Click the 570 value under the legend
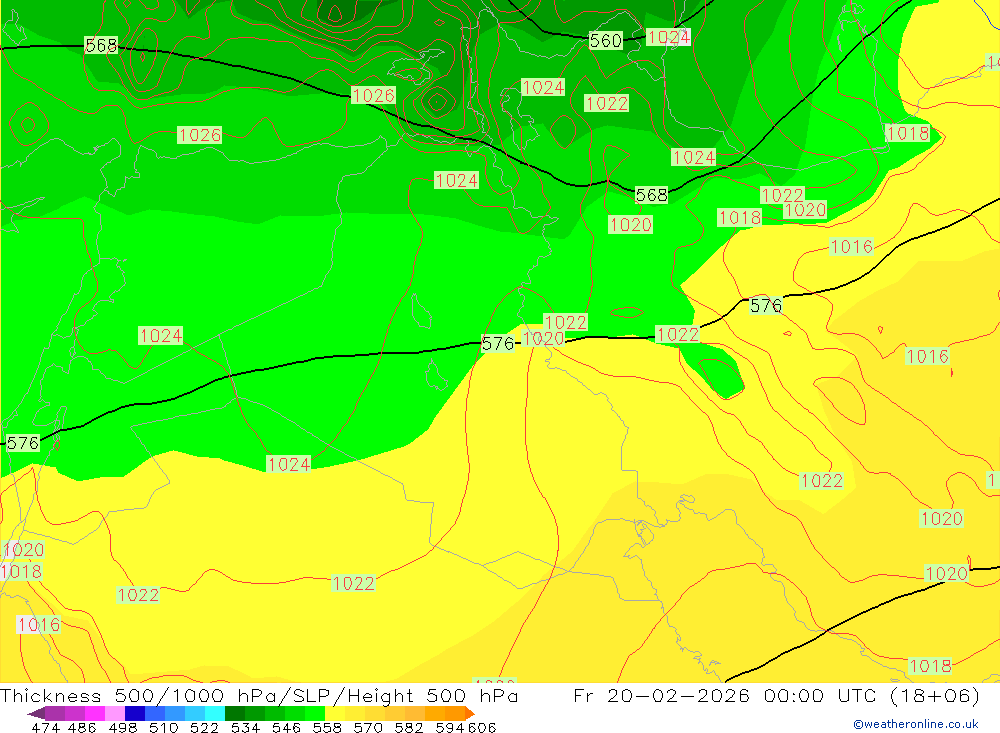Viewport: 1000px width, 733px height. point(368,727)
